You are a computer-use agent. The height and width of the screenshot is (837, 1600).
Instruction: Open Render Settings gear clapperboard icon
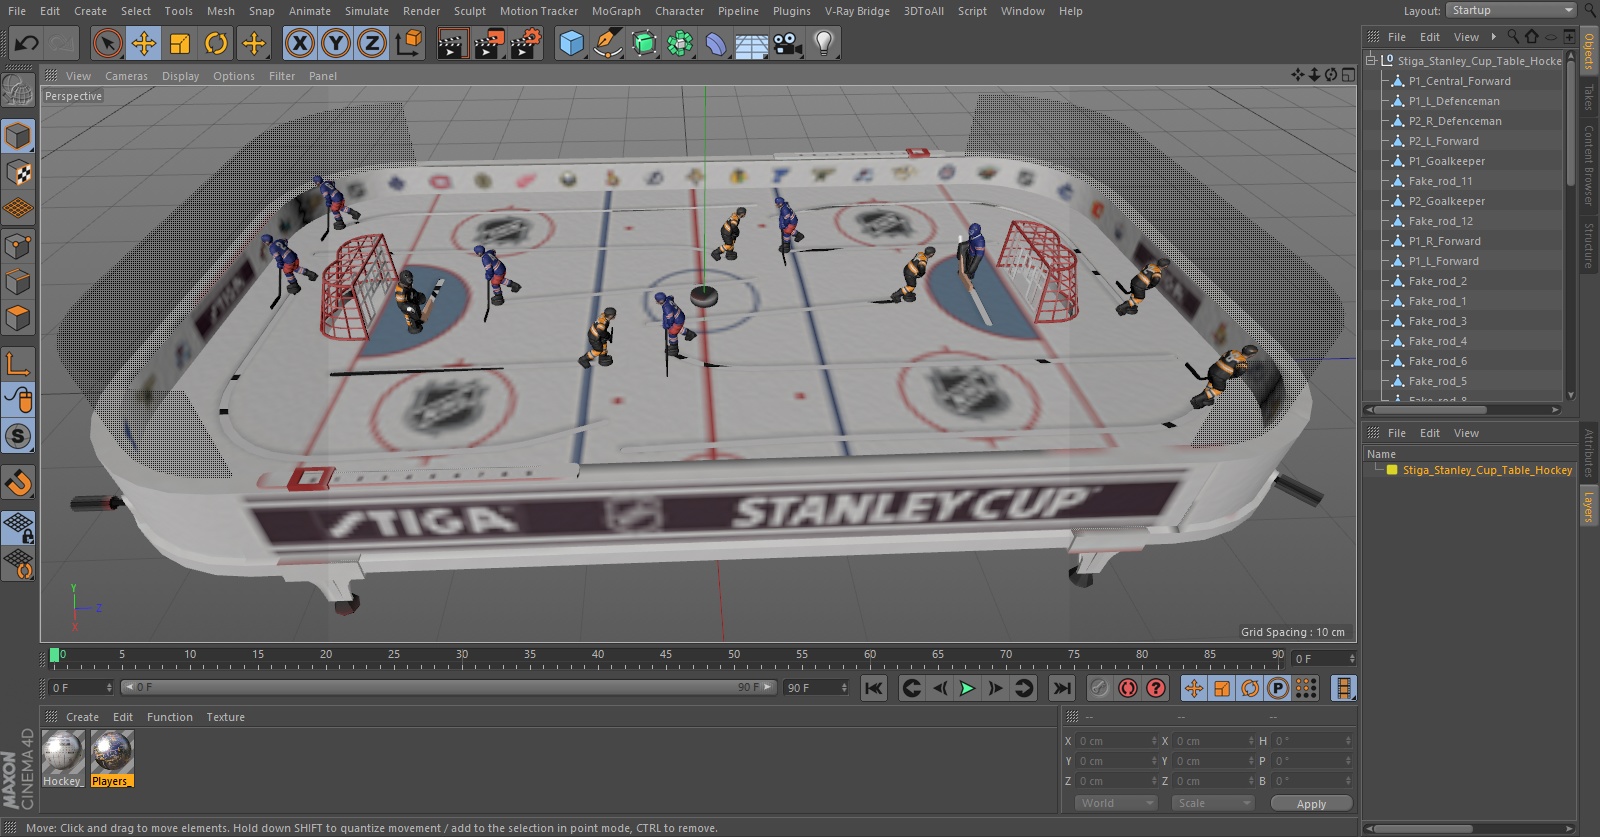(x=526, y=43)
